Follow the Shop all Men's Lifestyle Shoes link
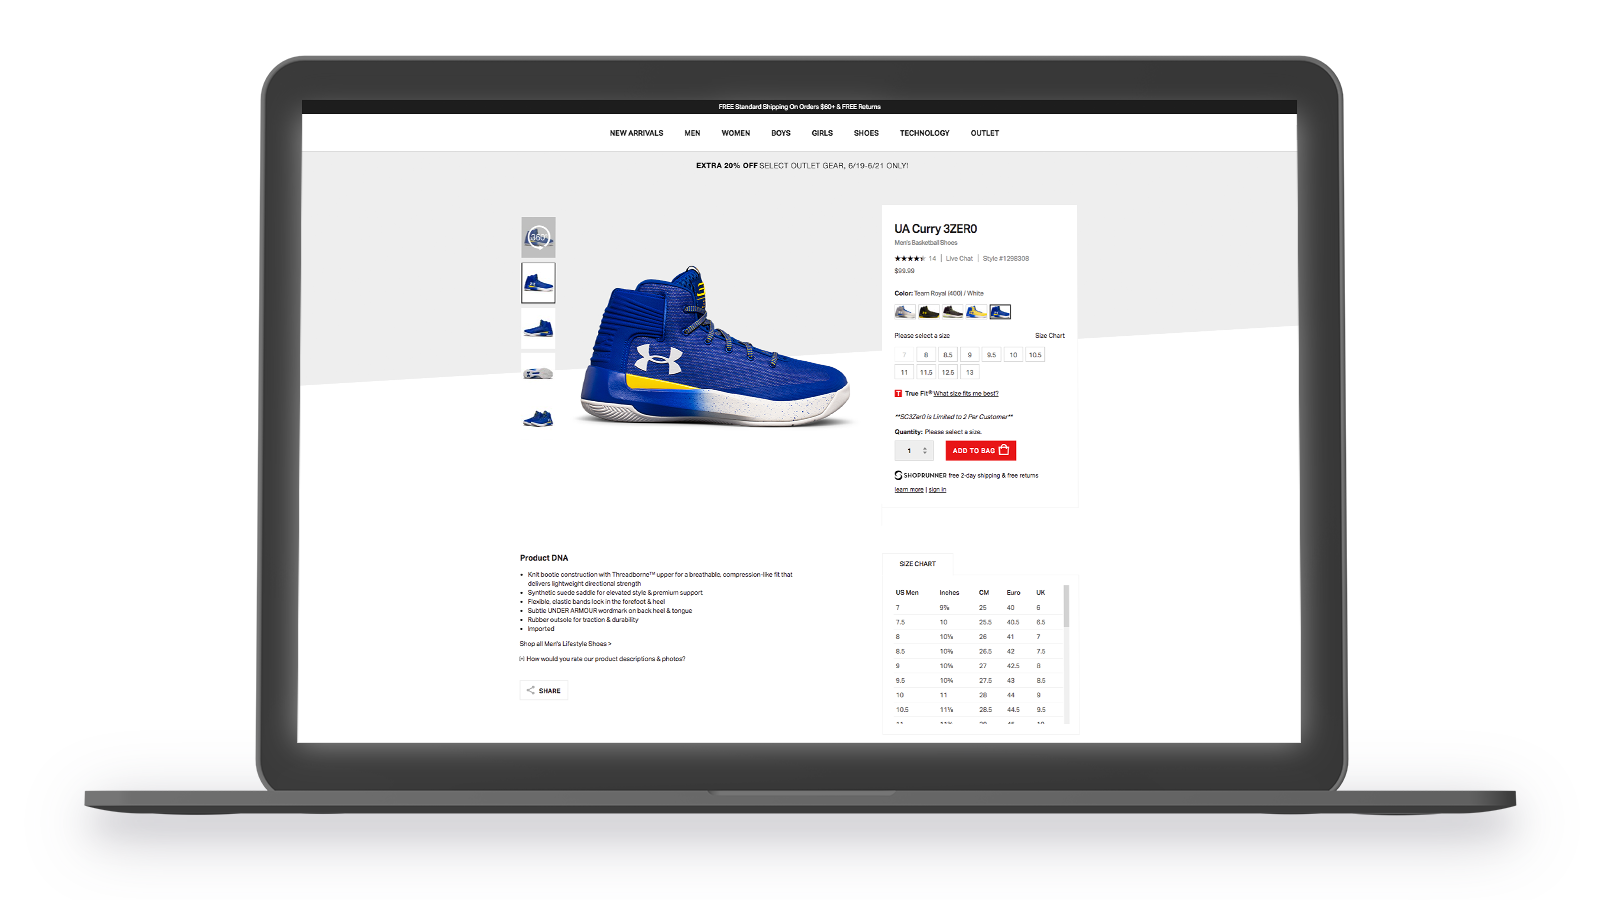 (565, 644)
